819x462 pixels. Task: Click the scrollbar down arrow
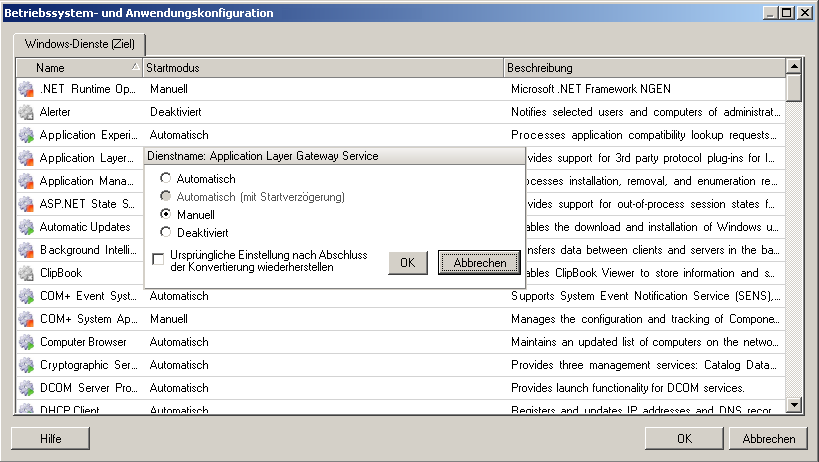click(794, 405)
